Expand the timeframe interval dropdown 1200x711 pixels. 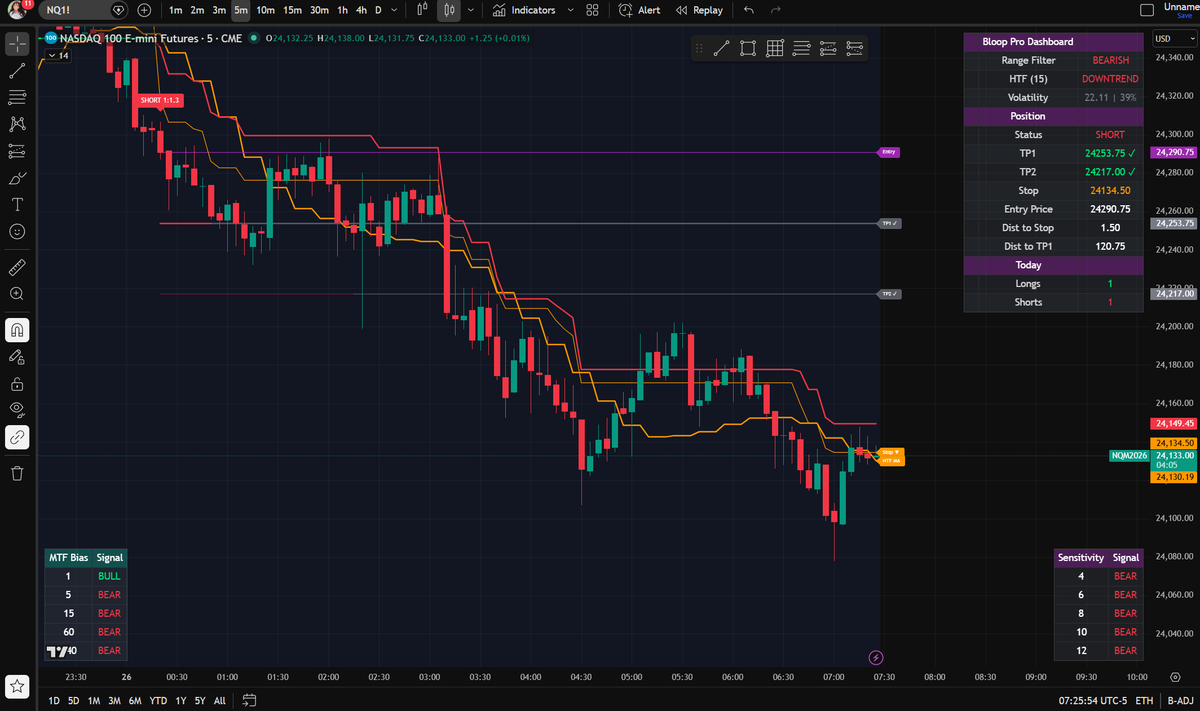395,10
